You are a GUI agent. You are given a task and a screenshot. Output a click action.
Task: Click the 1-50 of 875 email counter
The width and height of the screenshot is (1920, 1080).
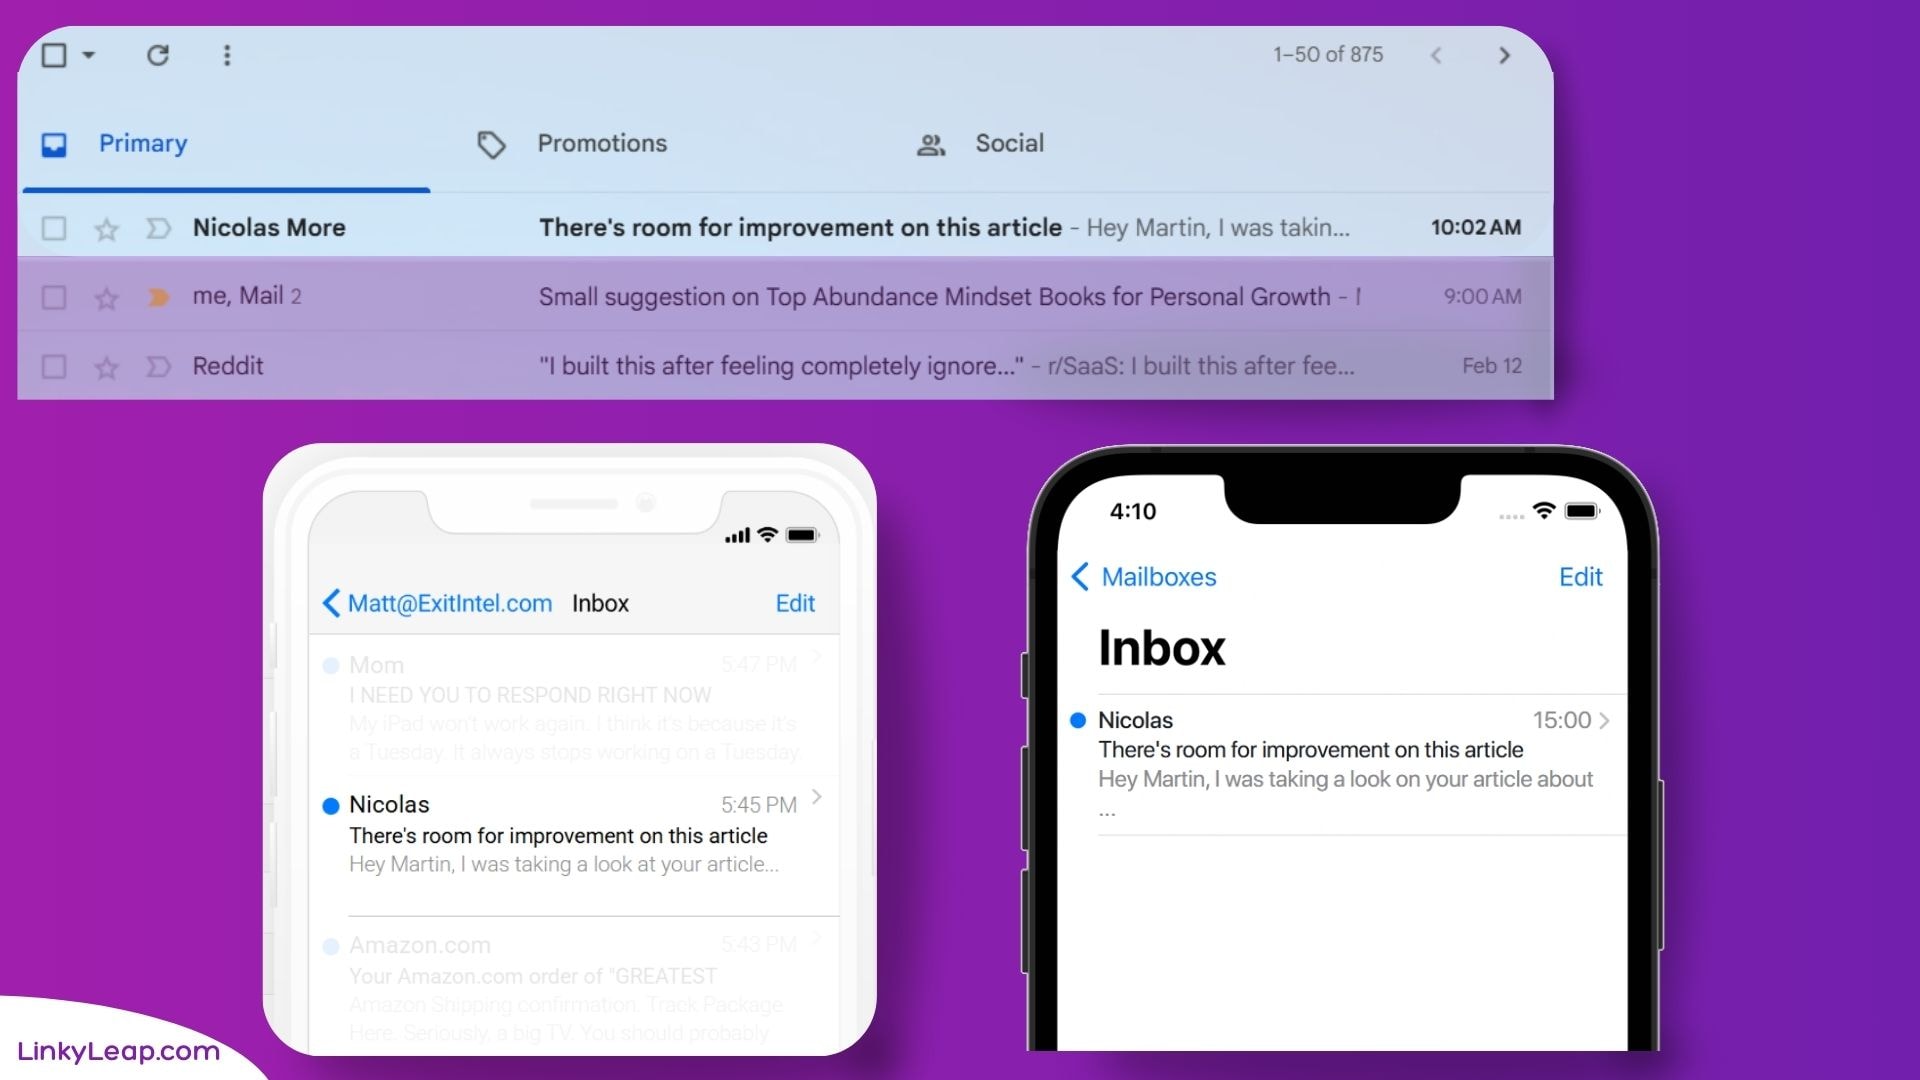coord(1328,54)
